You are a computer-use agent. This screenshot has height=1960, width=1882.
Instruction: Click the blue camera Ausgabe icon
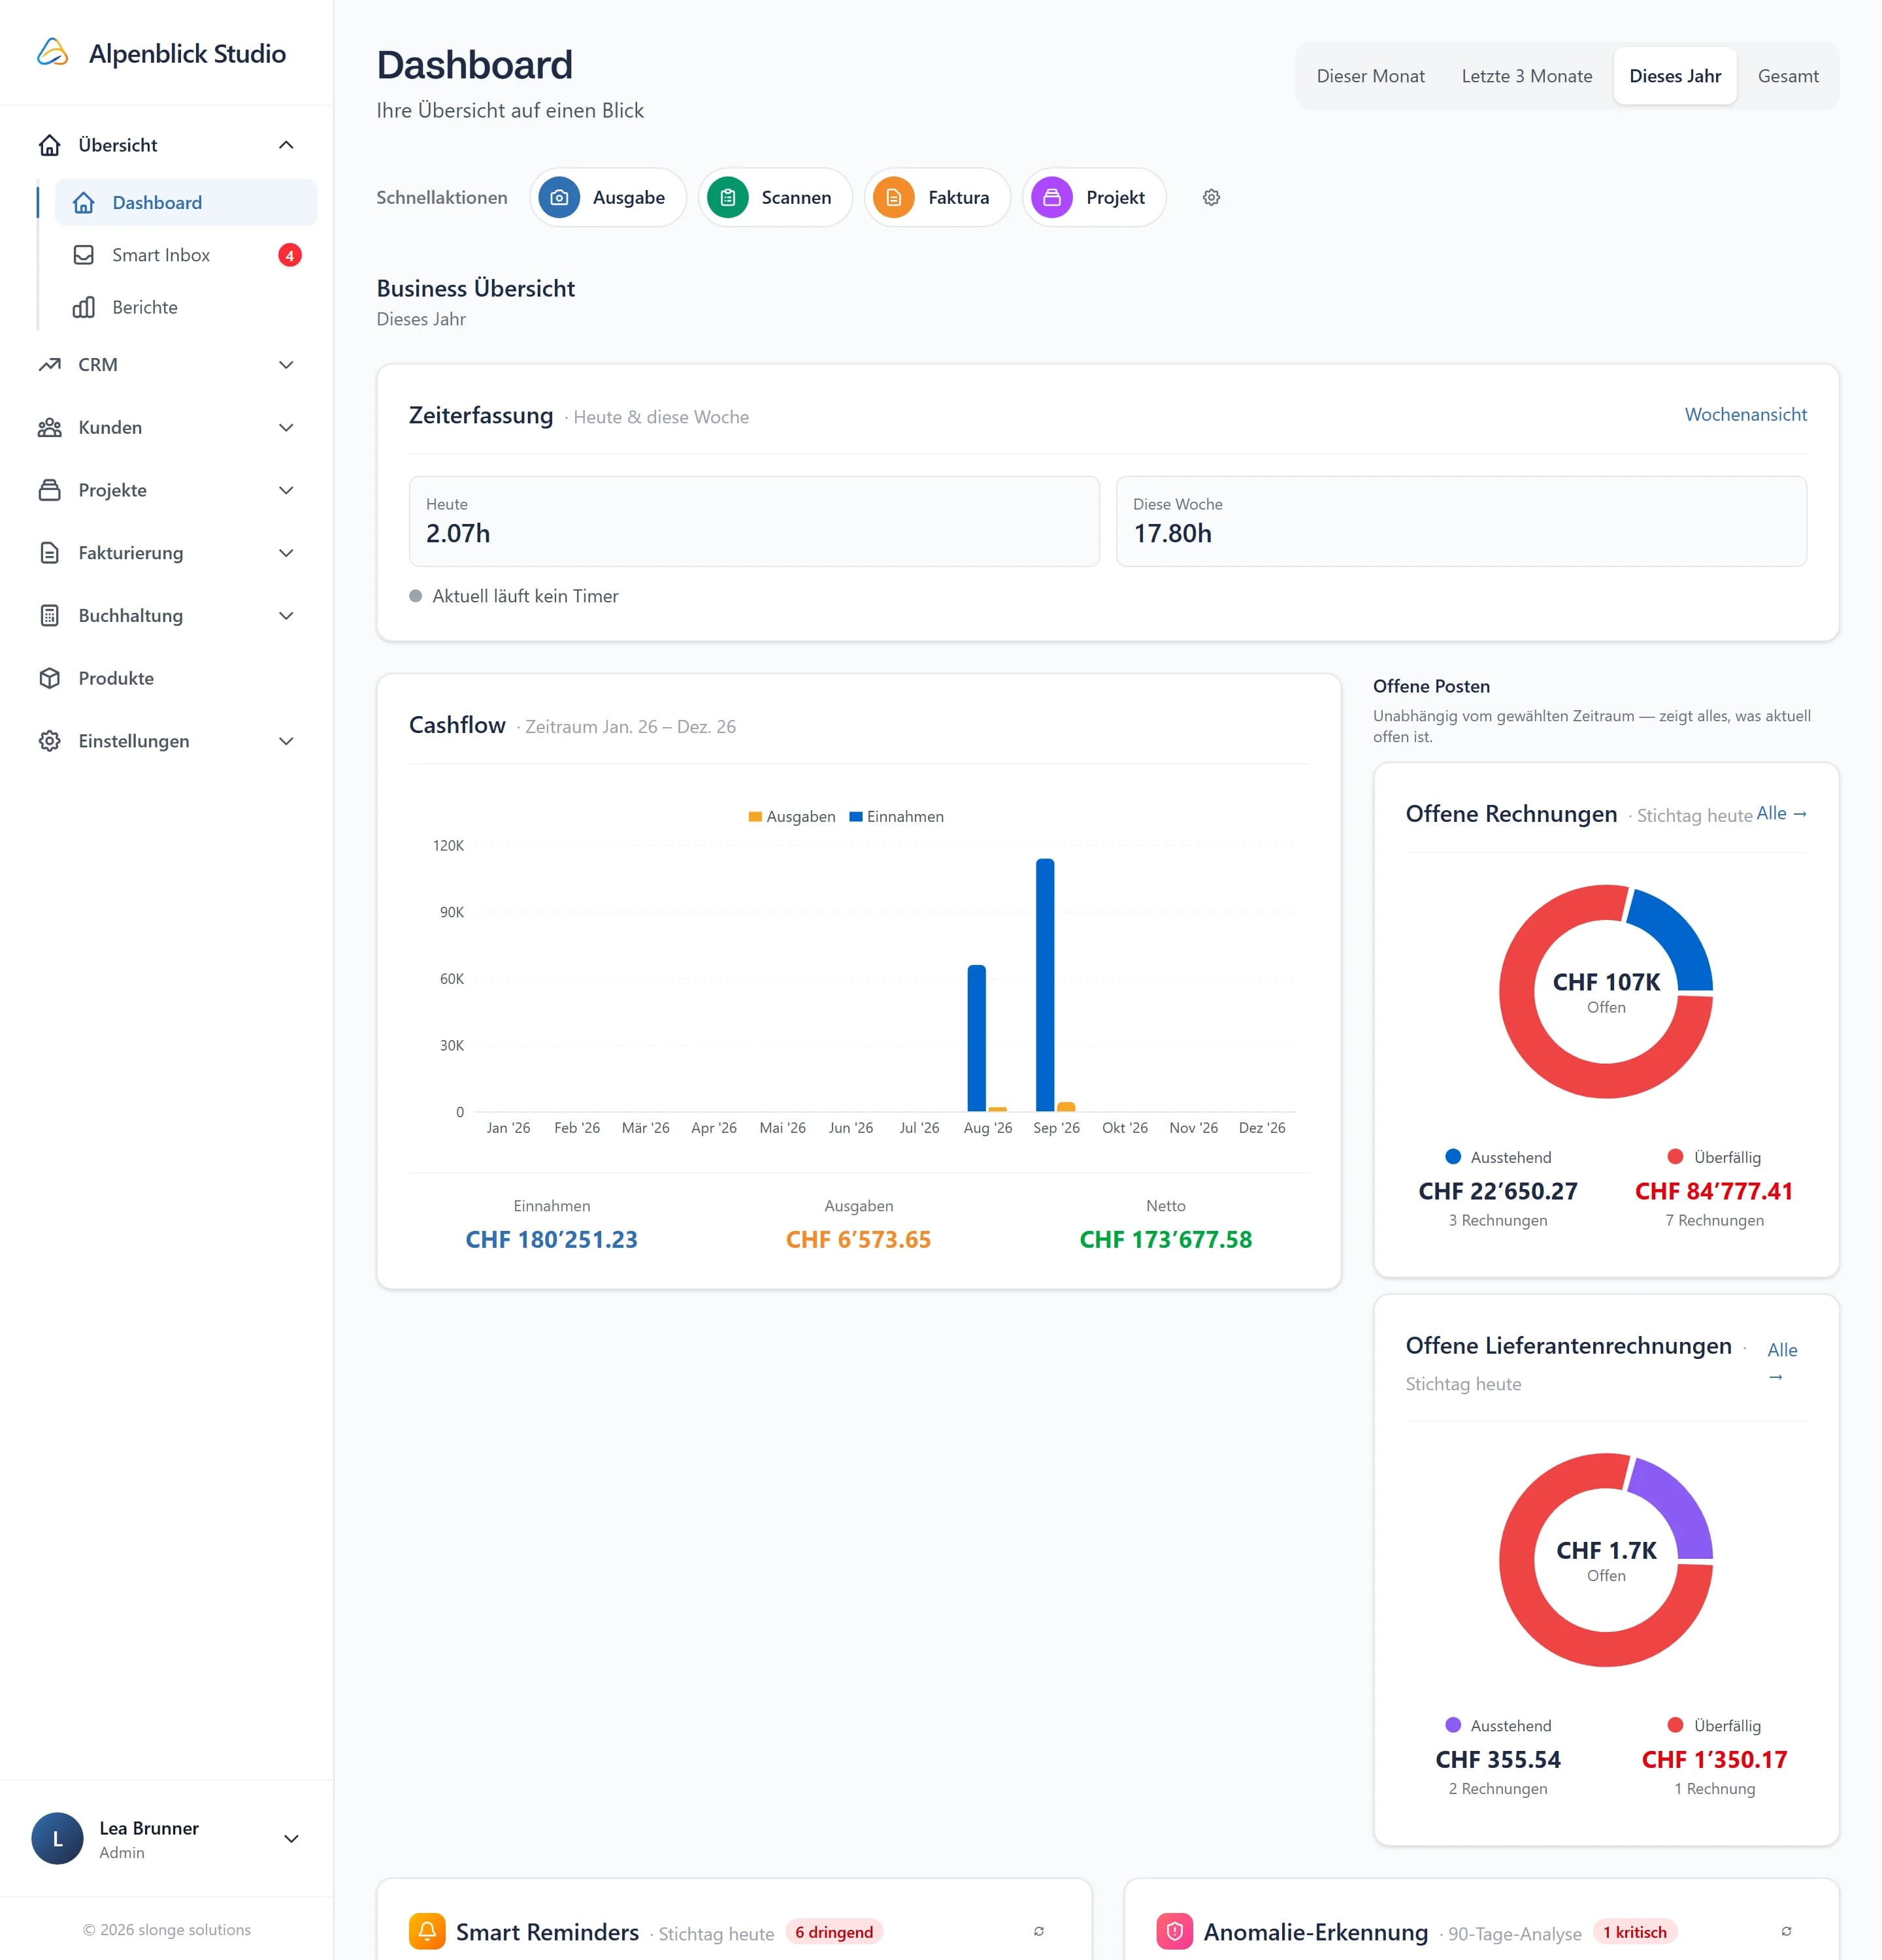click(559, 197)
